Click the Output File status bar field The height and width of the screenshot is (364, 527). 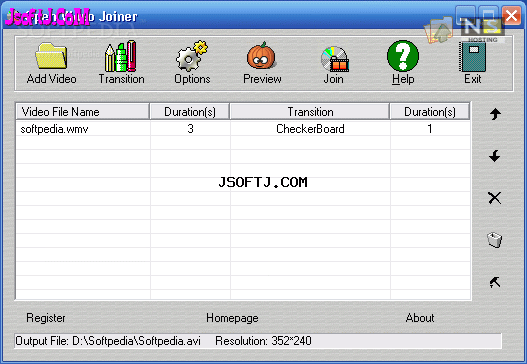click(258, 341)
